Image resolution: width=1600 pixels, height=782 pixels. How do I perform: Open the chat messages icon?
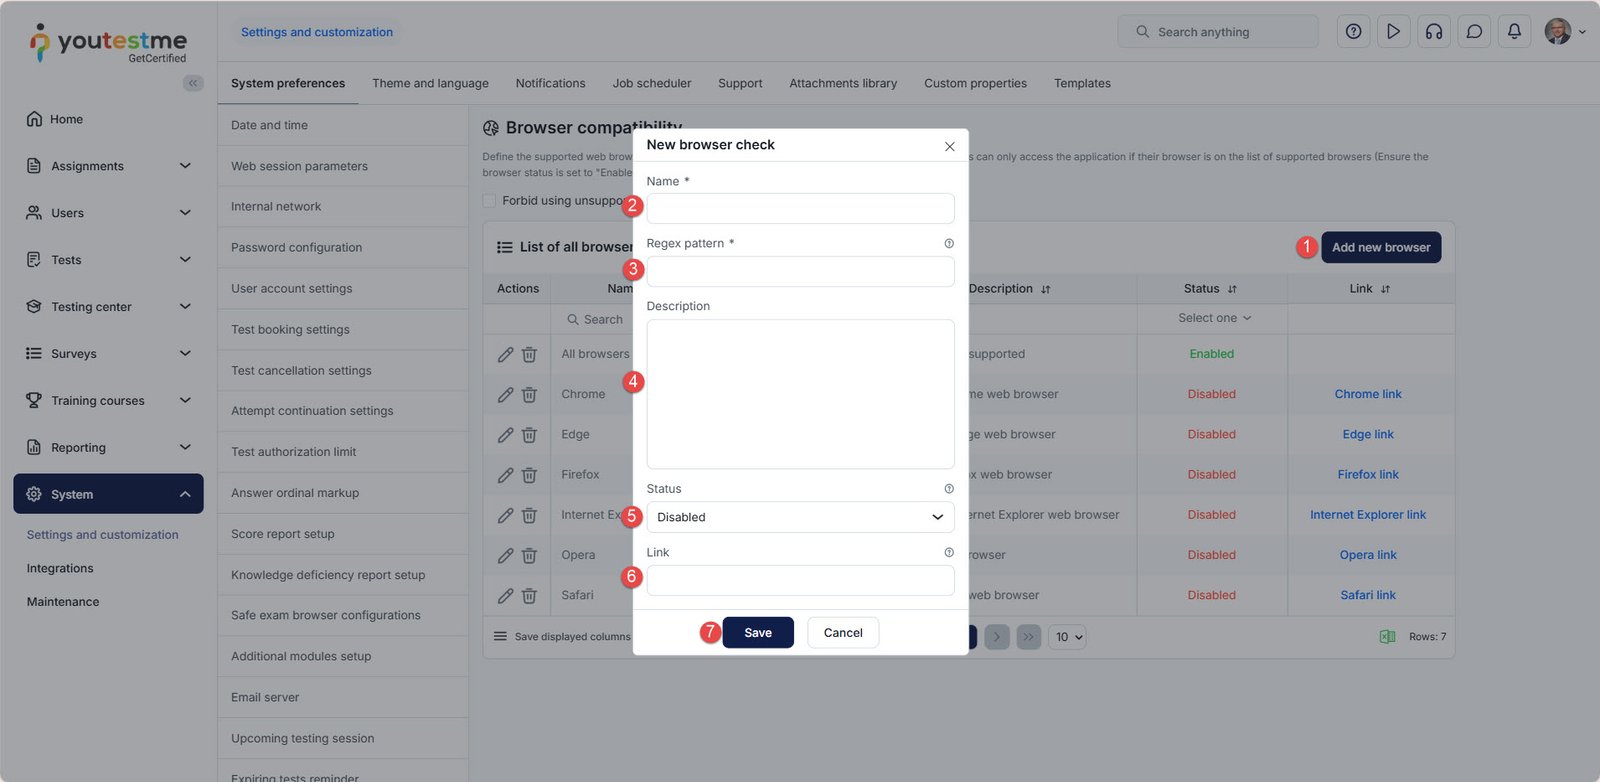pos(1474,32)
